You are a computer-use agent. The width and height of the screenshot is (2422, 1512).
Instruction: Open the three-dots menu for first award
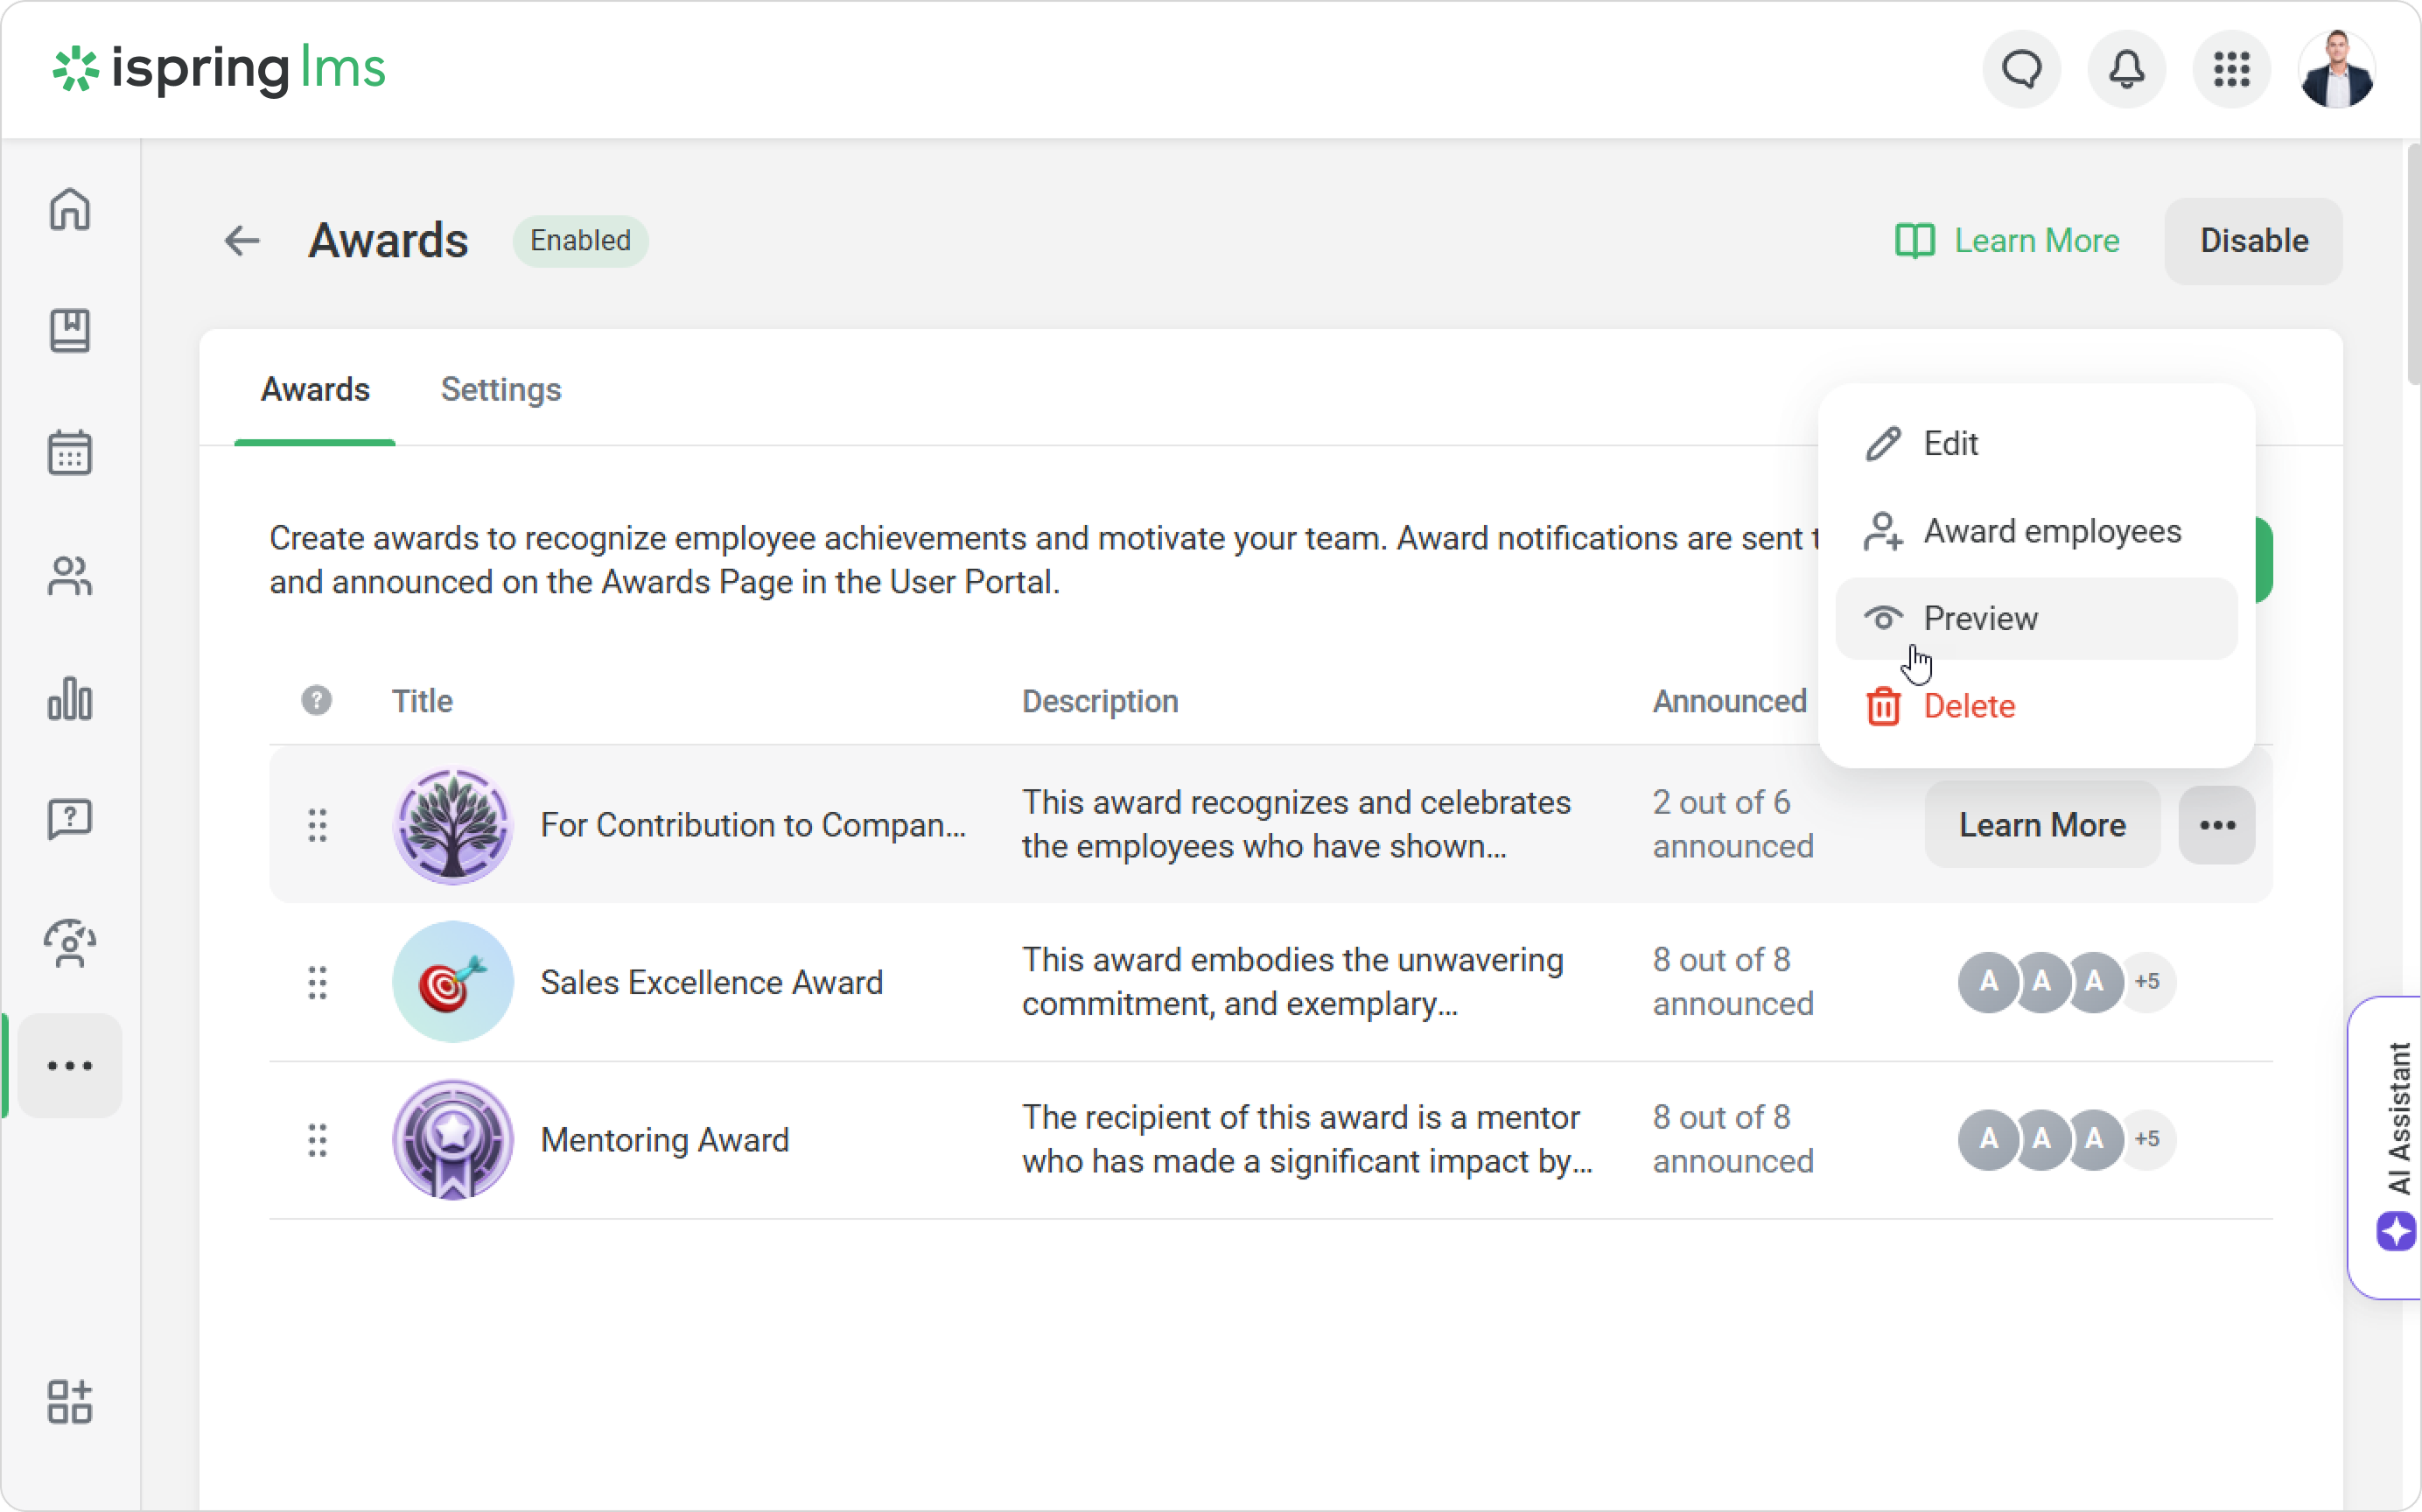pos(2216,825)
